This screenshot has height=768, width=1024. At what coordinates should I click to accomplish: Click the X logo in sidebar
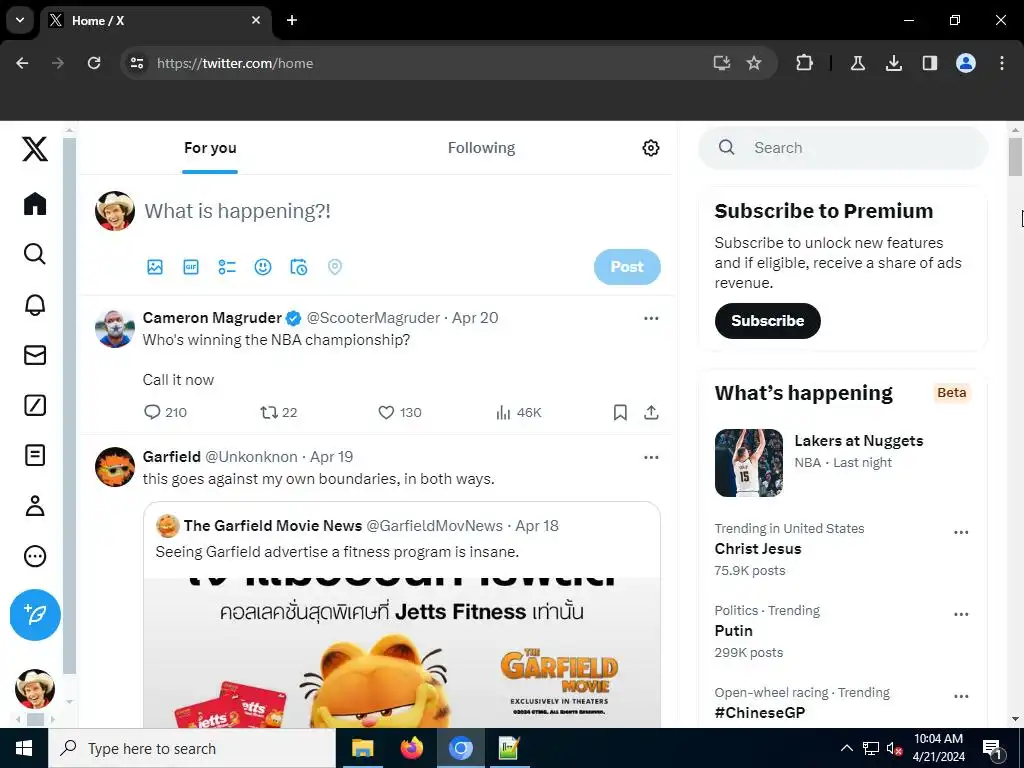tap(35, 149)
